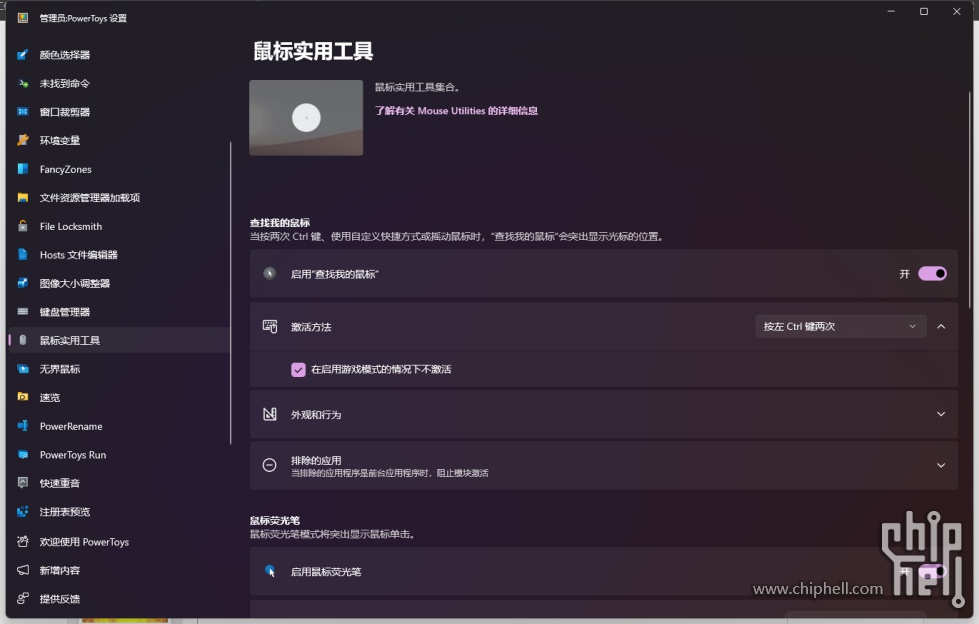Click the sidebar vertical scrollbar

pos(230,292)
